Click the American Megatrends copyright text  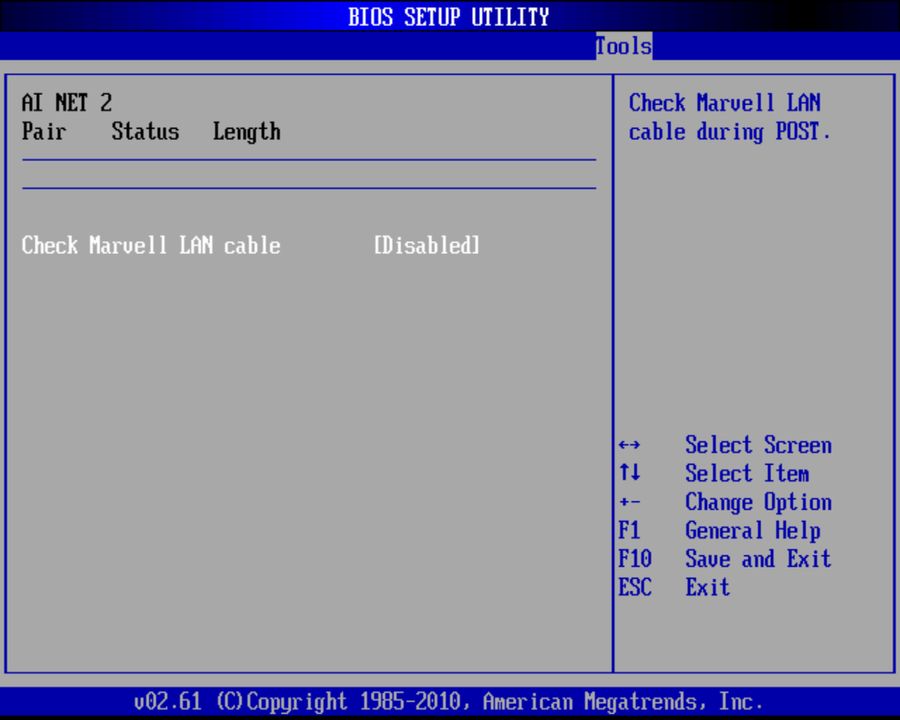pyautogui.click(x=449, y=701)
